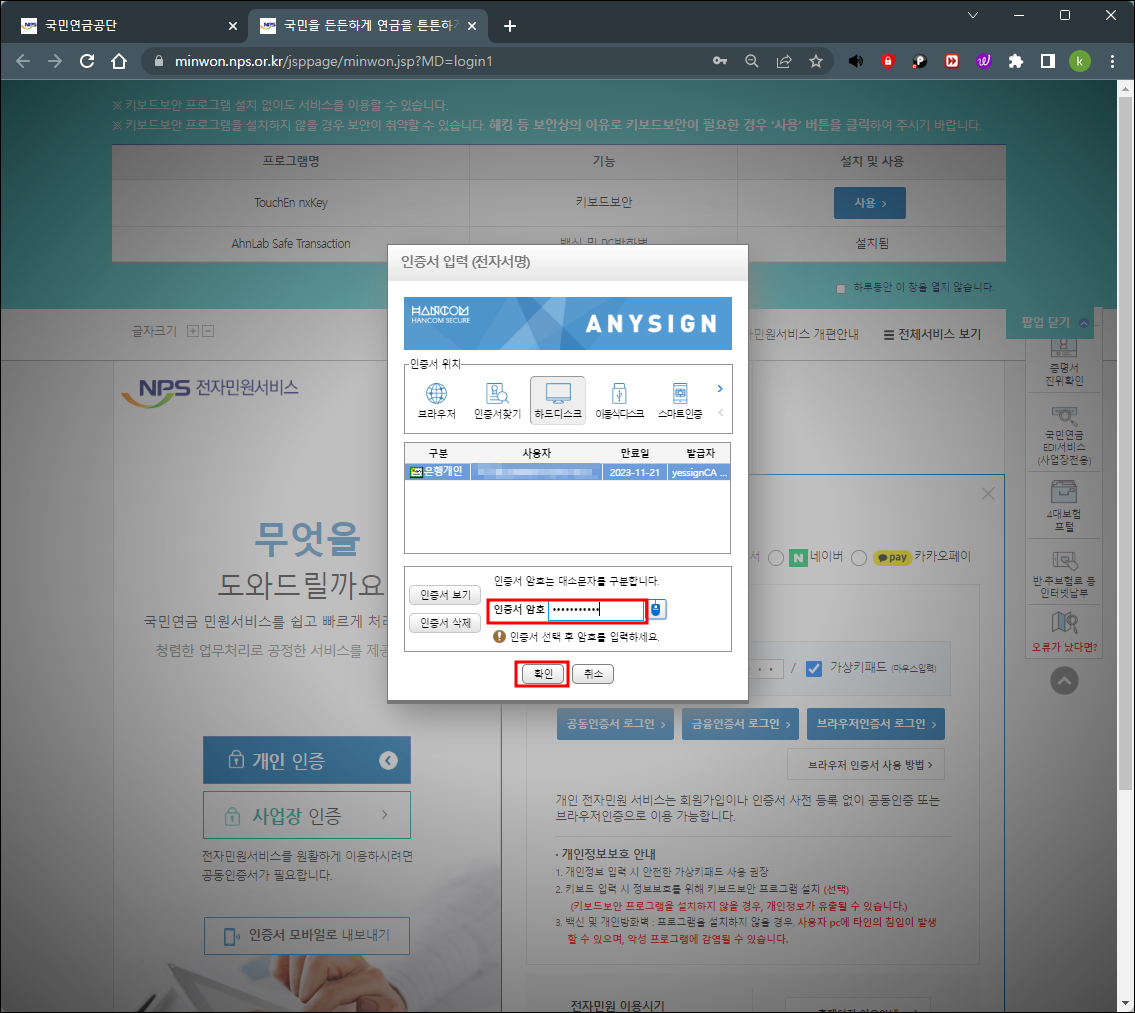Click the mouse icon beside password field
Image resolution: width=1135 pixels, height=1013 pixels.
pyautogui.click(x=655, y=609)
